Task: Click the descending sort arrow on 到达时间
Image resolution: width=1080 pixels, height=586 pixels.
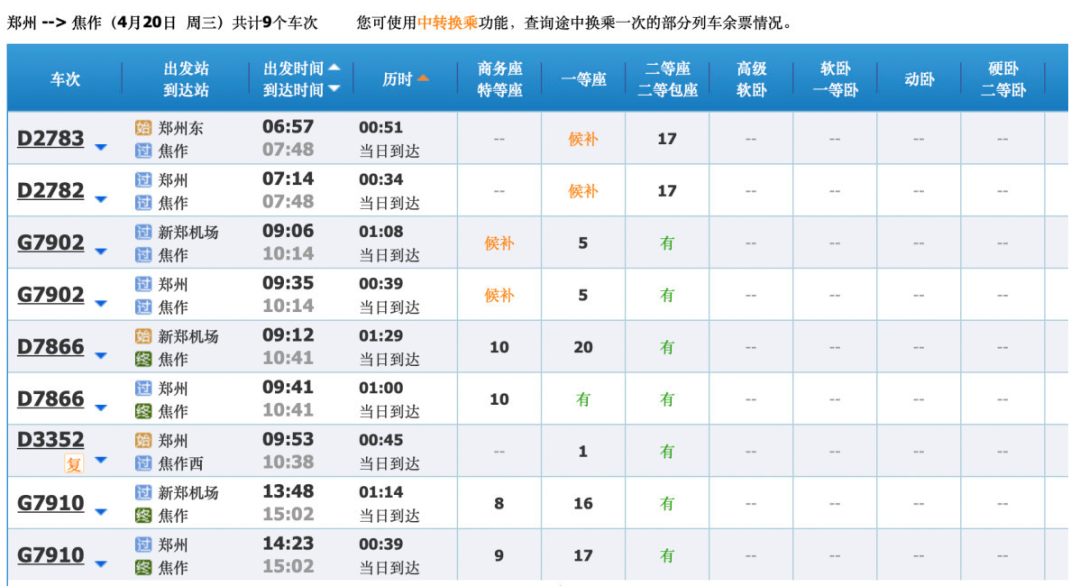Action: [334, 90]
